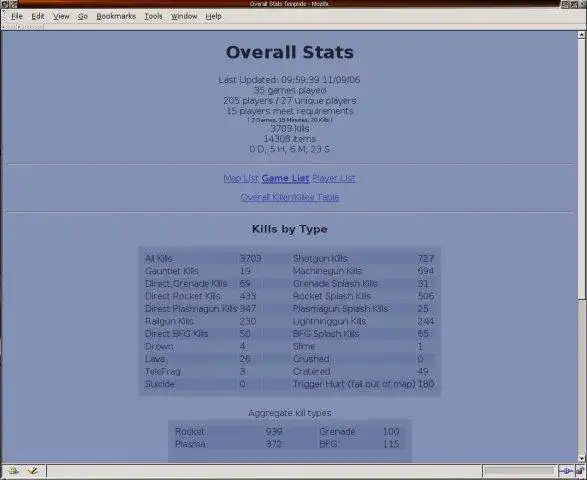Click the 'All Kills' row label
This screenshot has height=480, width=587.
(159, 258)
